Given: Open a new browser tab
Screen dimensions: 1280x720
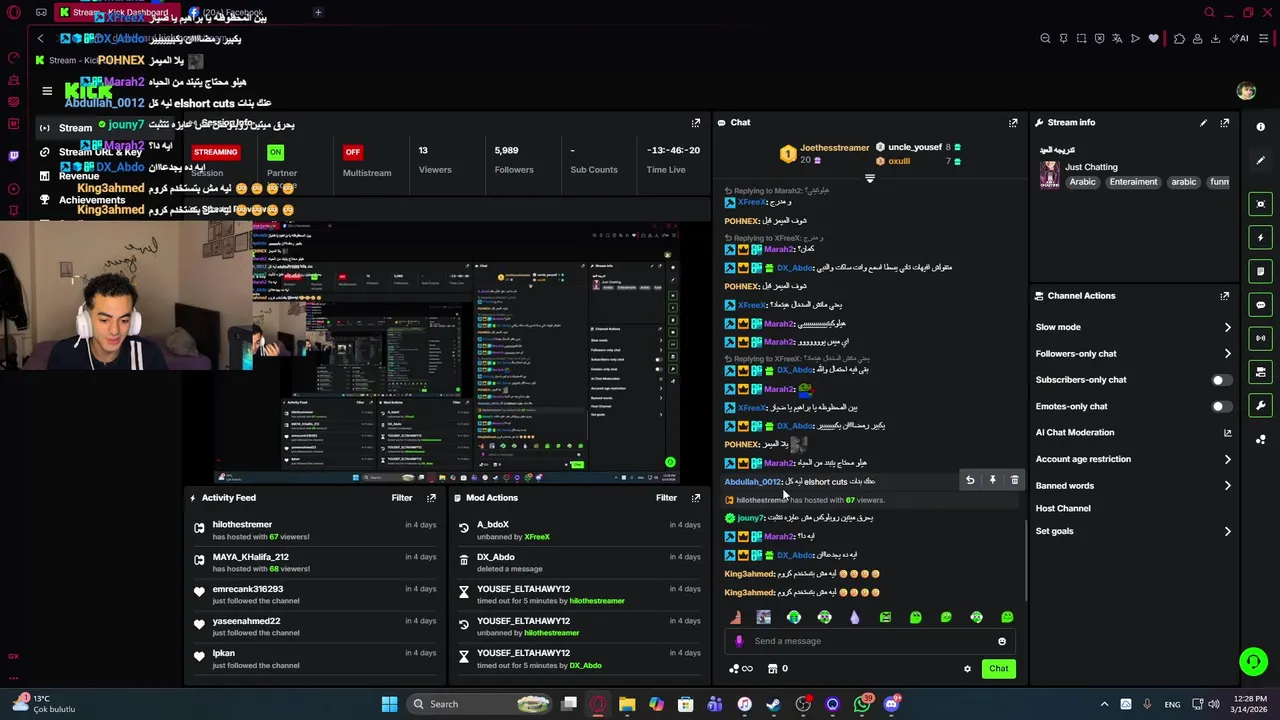Looking at the screenshot, I should [318, 13].
